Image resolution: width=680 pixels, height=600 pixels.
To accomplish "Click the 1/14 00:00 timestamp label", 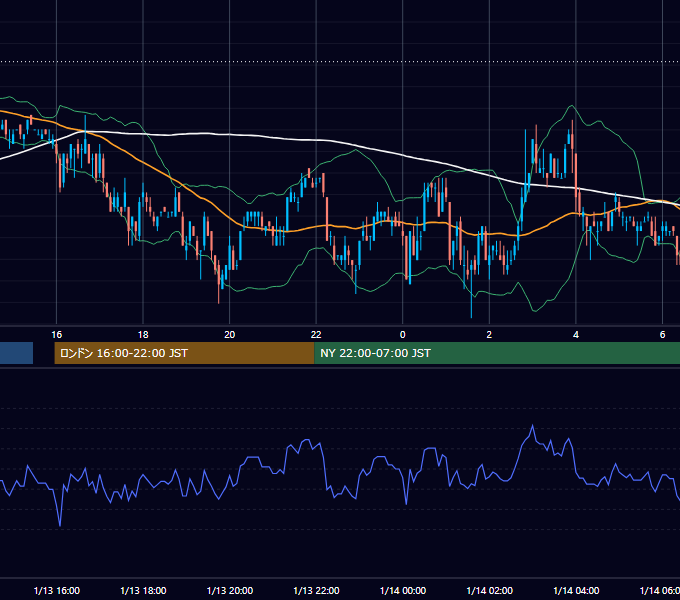I will tap(402, 590).
